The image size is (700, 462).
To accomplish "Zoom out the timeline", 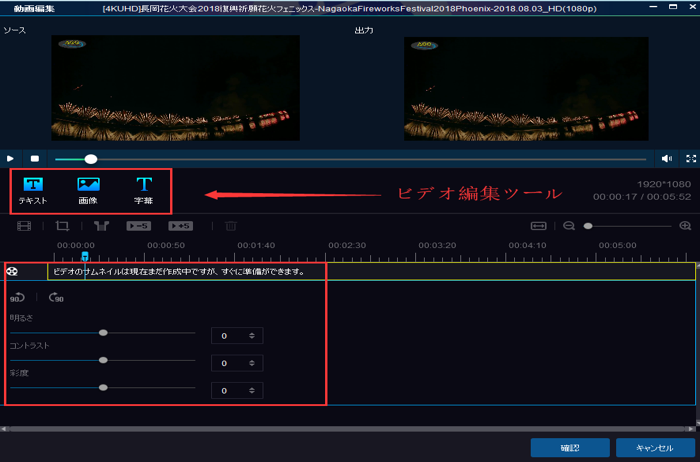I will (x=569, y=226).
